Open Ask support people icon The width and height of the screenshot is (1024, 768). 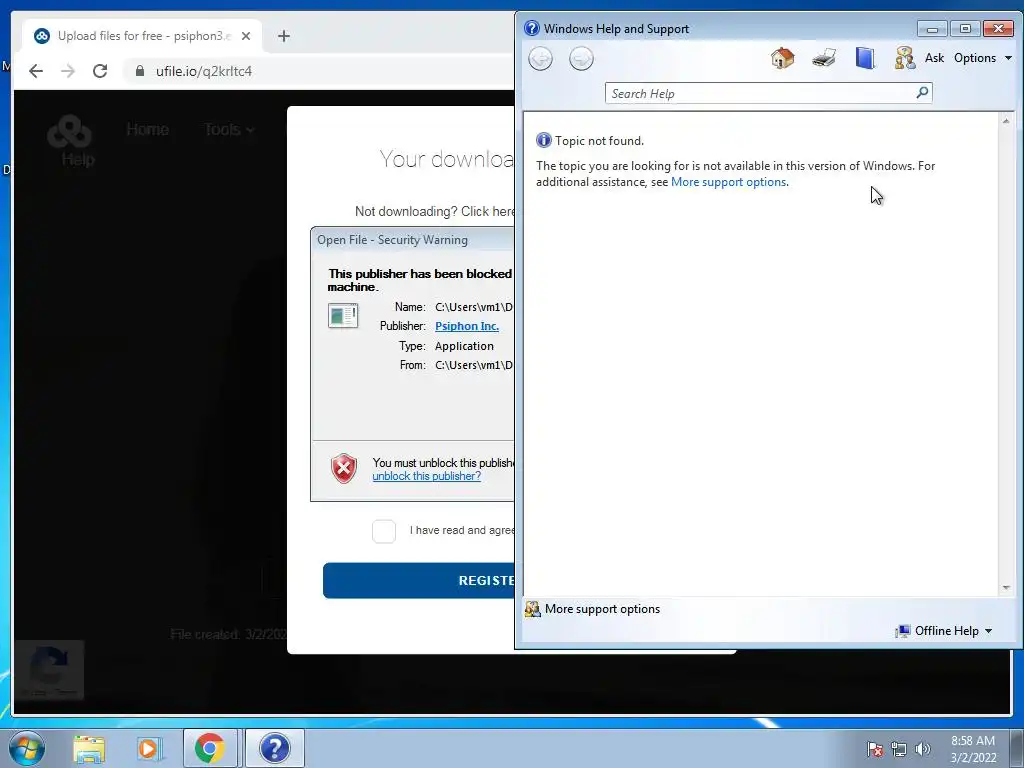coord(904,58)
